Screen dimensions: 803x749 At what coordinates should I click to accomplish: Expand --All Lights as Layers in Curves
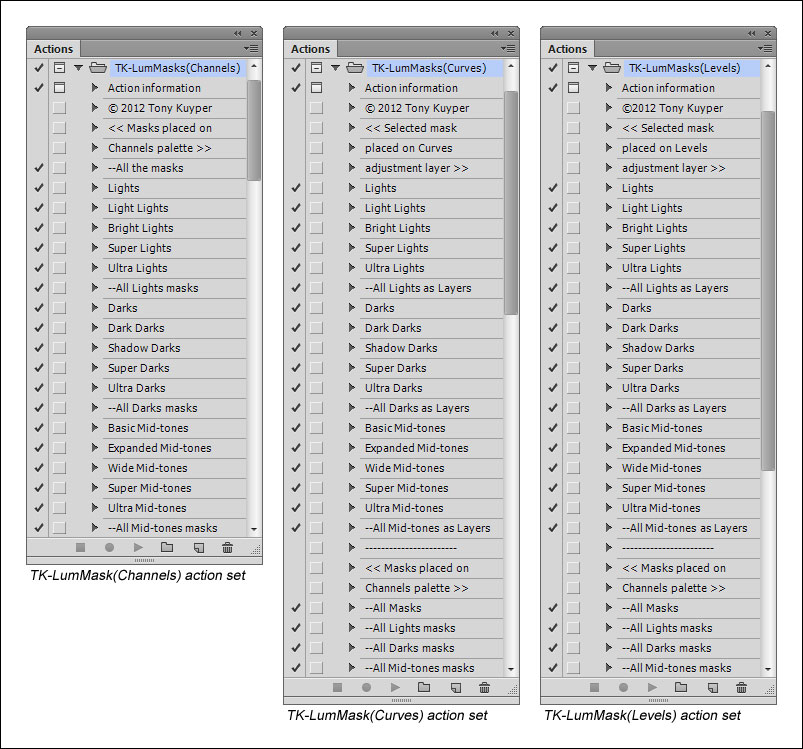[352, 287]
